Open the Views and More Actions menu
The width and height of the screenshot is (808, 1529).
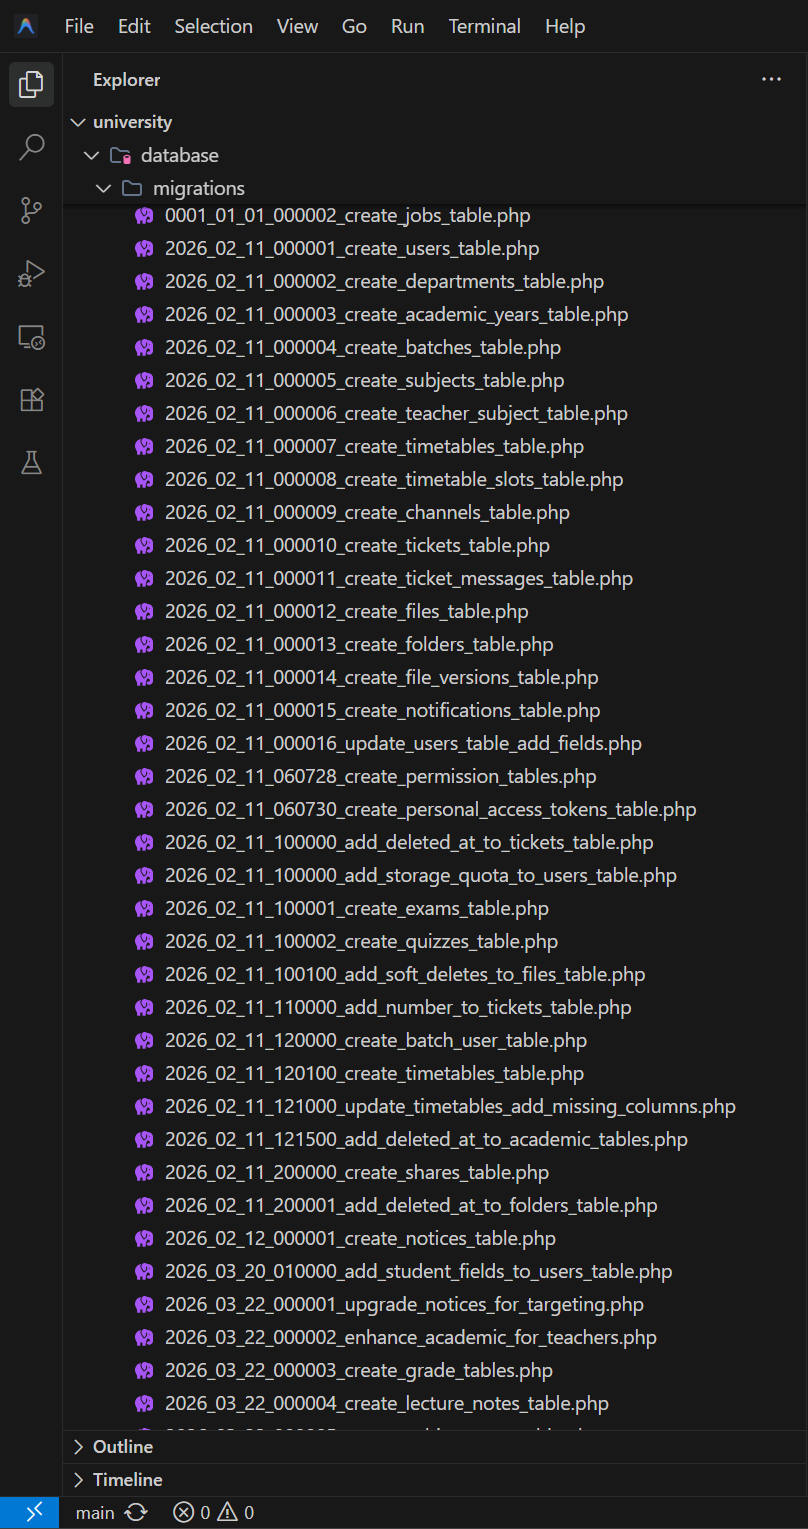pyautogui.click(x=771, y=79)
